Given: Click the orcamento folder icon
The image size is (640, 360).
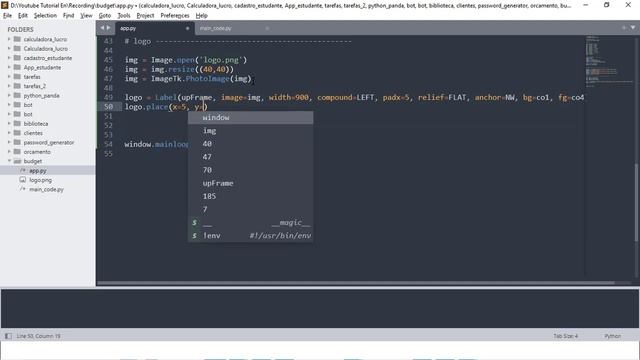Looking at the screenshot, I should [17, 152].
